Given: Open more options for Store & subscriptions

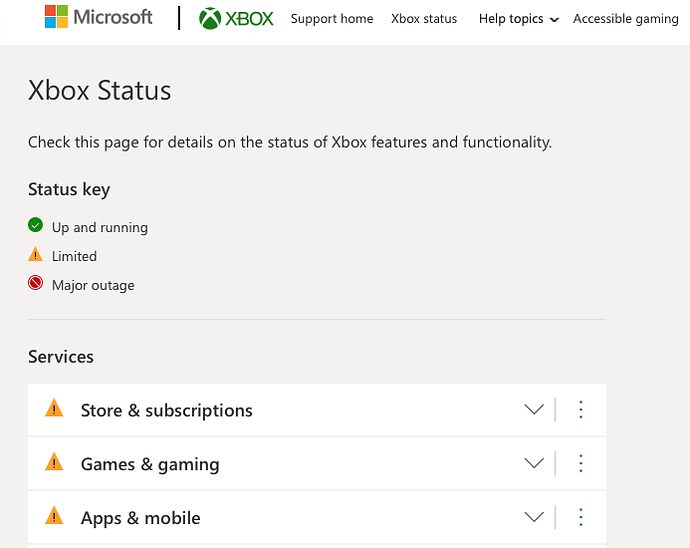Looking at the screenshot, I should [581, 410].
